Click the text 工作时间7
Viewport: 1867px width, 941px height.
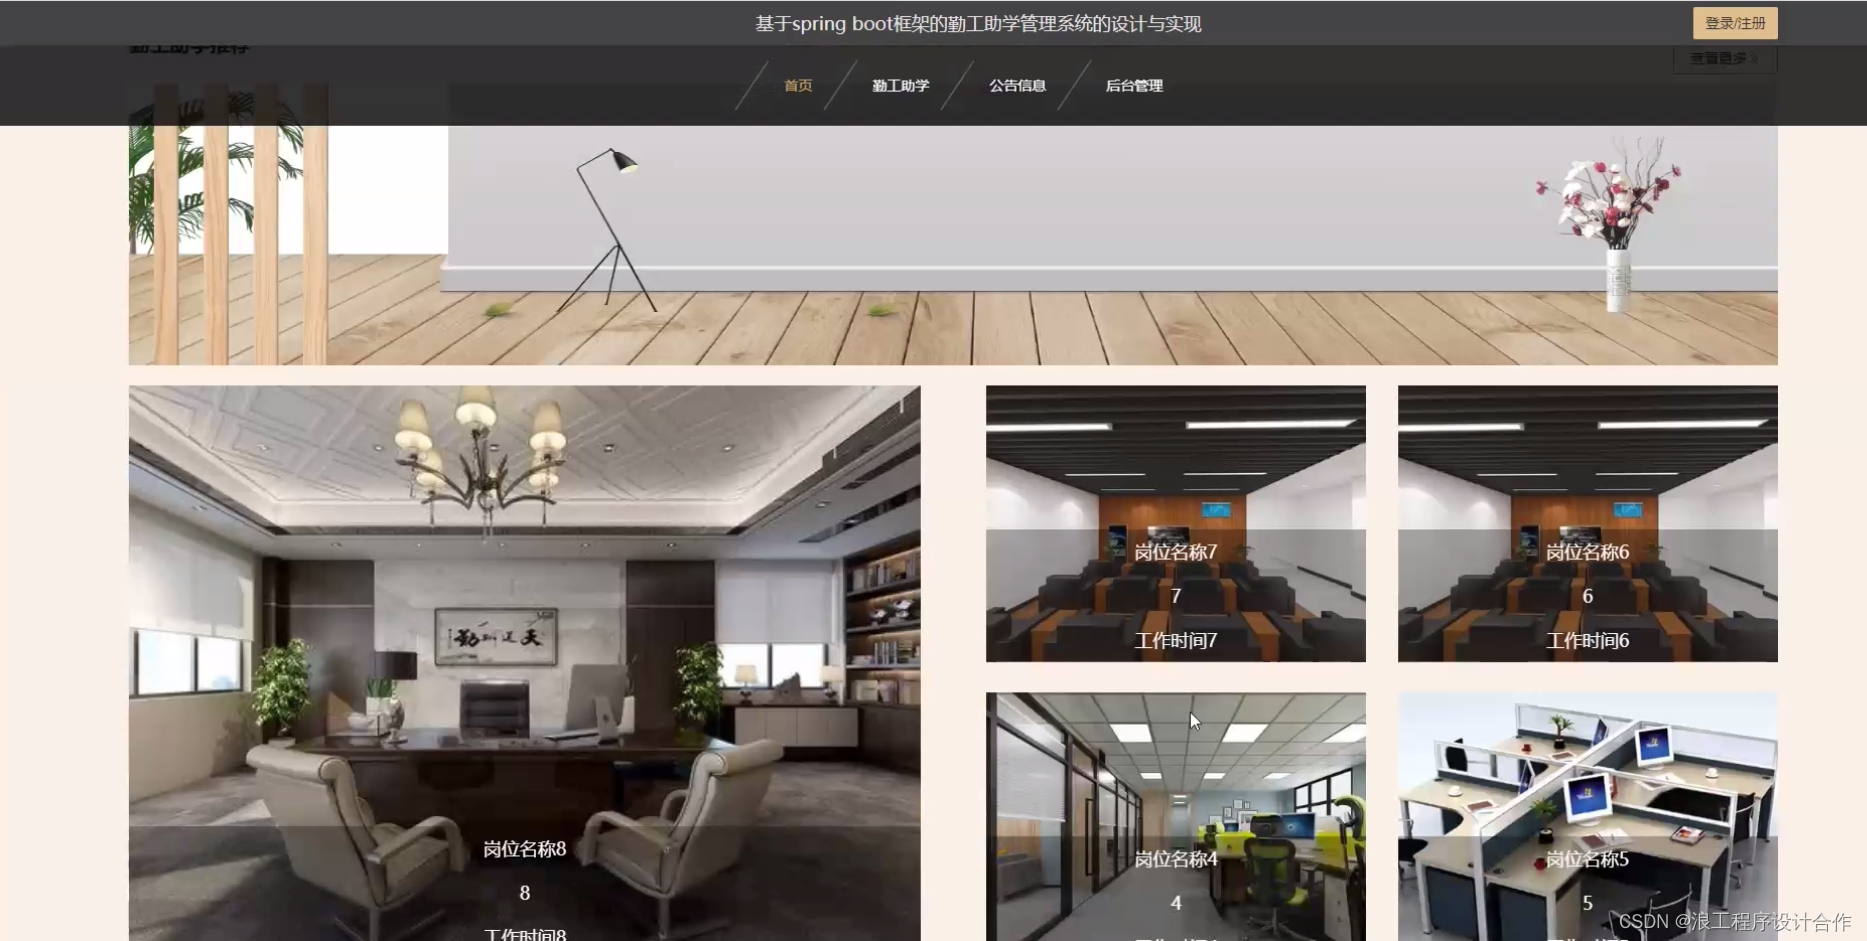1175,641
